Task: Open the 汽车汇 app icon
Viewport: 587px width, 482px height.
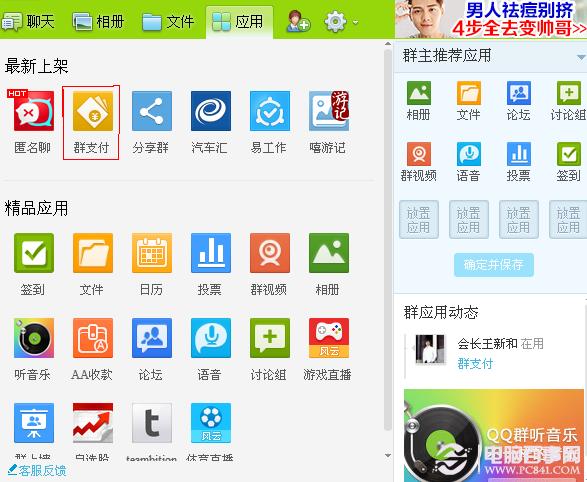Action: pyautogui.click(x=211, y=111)
